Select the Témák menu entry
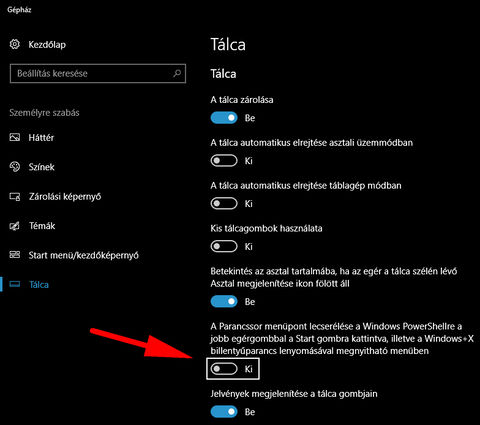 click(x=42, y=226)
